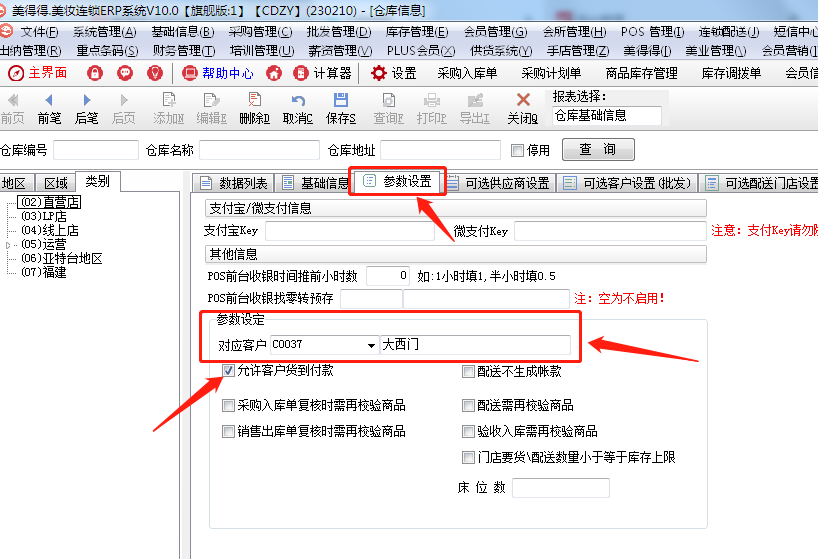Open 采购入库单 shortcut
The image size is (818, 559).
pos(467,74)
